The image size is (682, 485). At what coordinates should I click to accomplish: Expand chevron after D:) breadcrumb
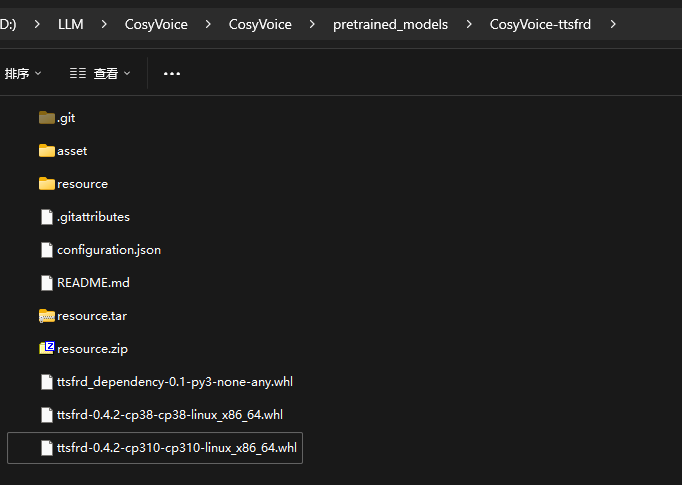point(37,24)
